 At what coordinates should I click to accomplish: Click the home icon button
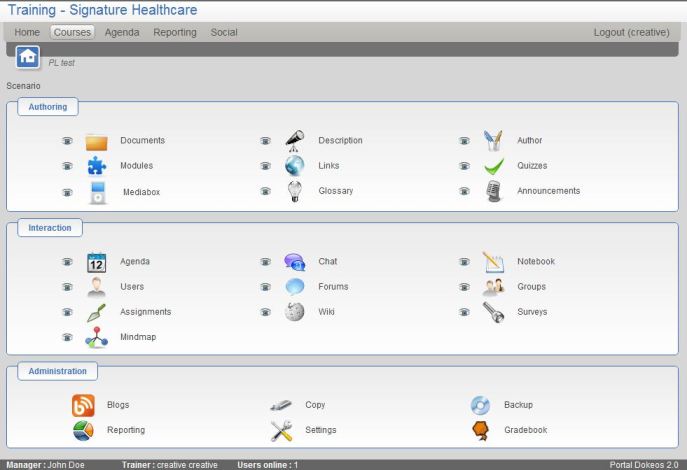point(28,57)
